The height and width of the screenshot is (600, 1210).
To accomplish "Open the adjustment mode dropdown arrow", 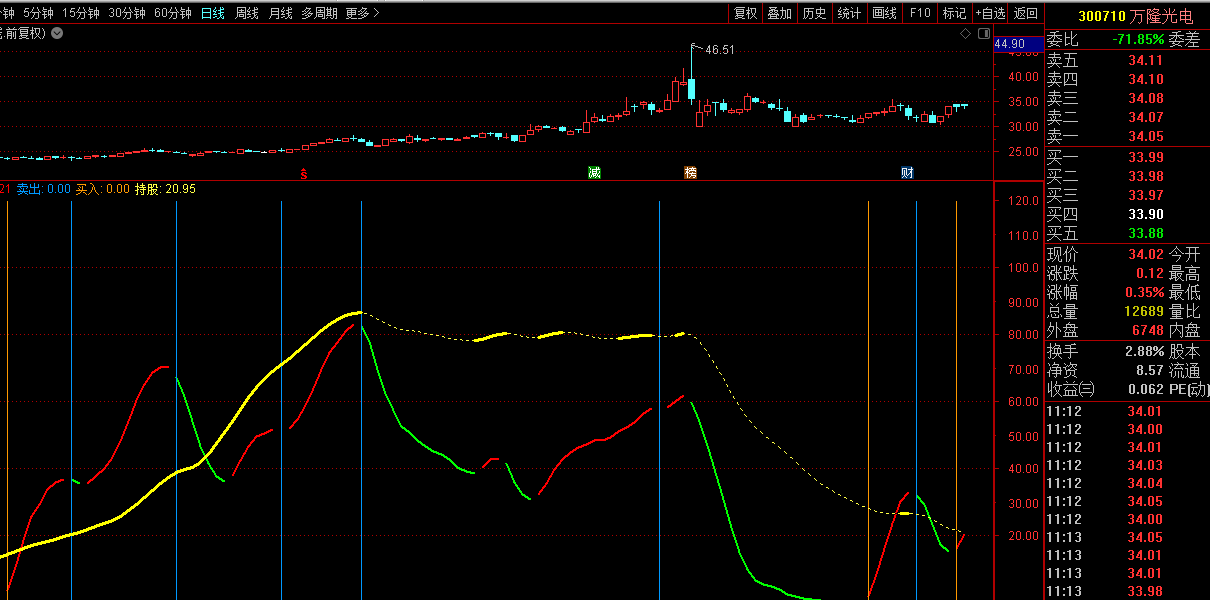I will (57, 33).
